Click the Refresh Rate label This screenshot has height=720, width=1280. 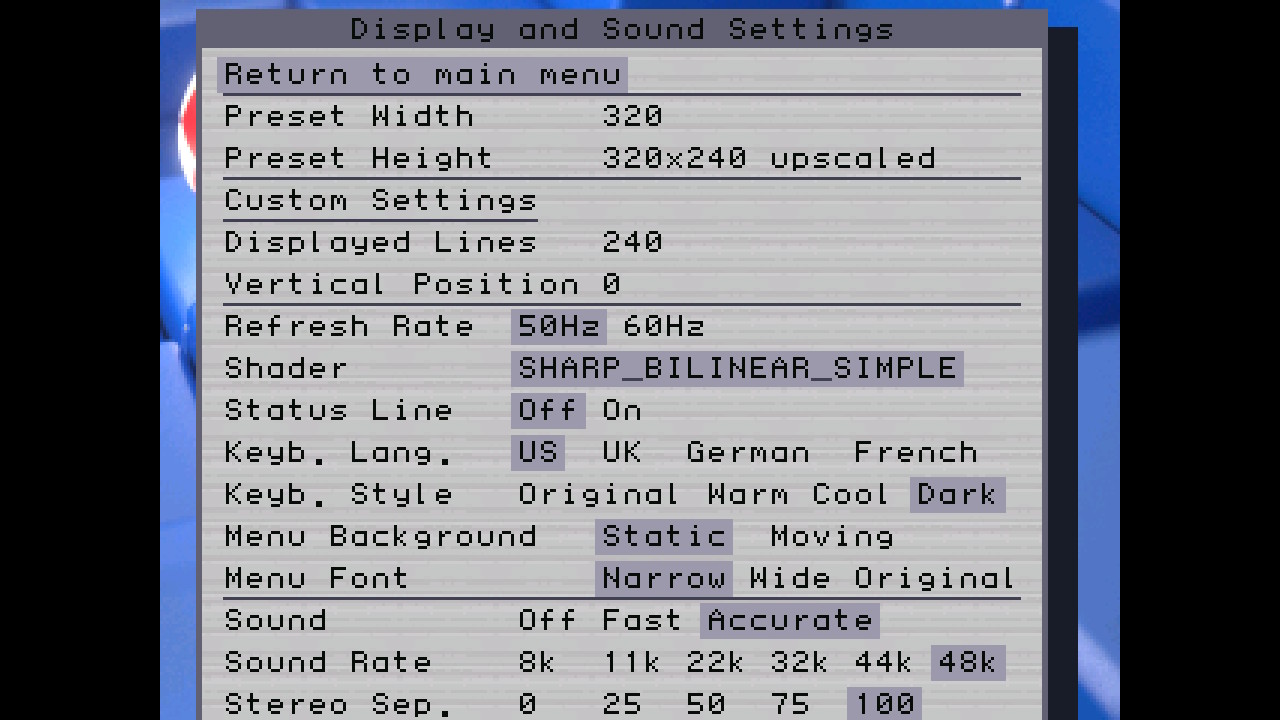[349, 326]
